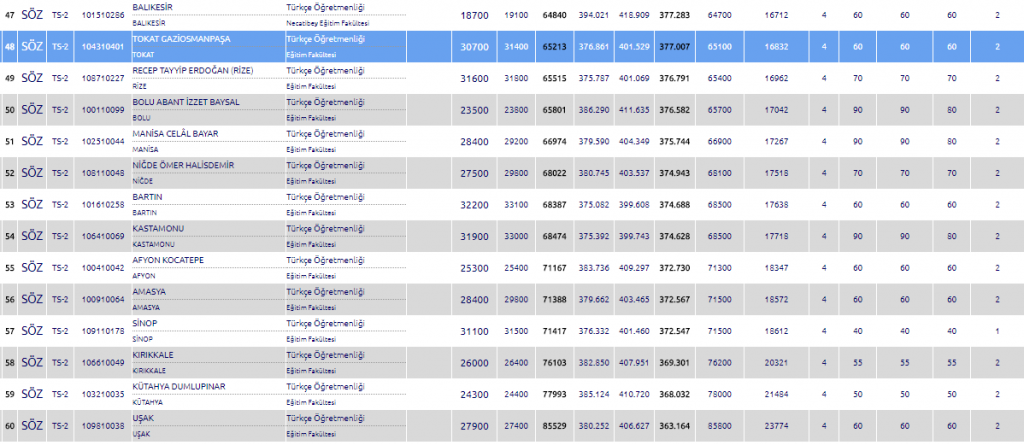
Task: Click row number 50 cell
Action: (x=10, y=110)
